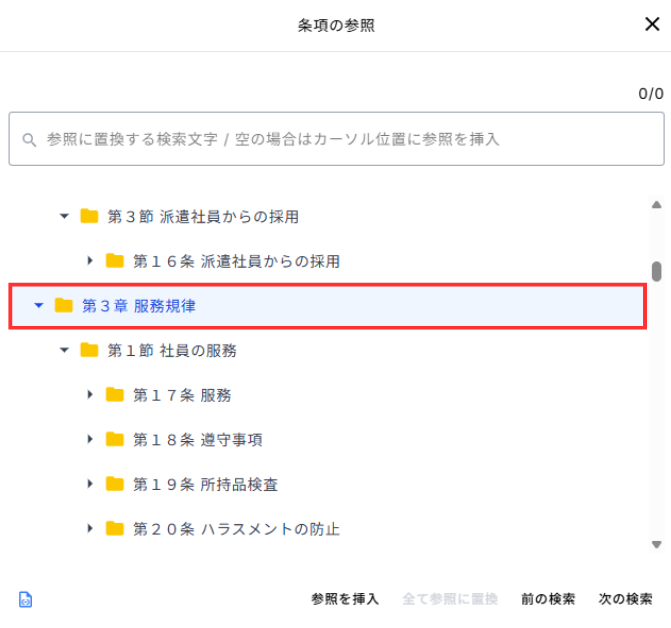Collapse the 第3章 服務規律 chapter
Viewport: 671px width, 628px height.
[x=39, y=306]
